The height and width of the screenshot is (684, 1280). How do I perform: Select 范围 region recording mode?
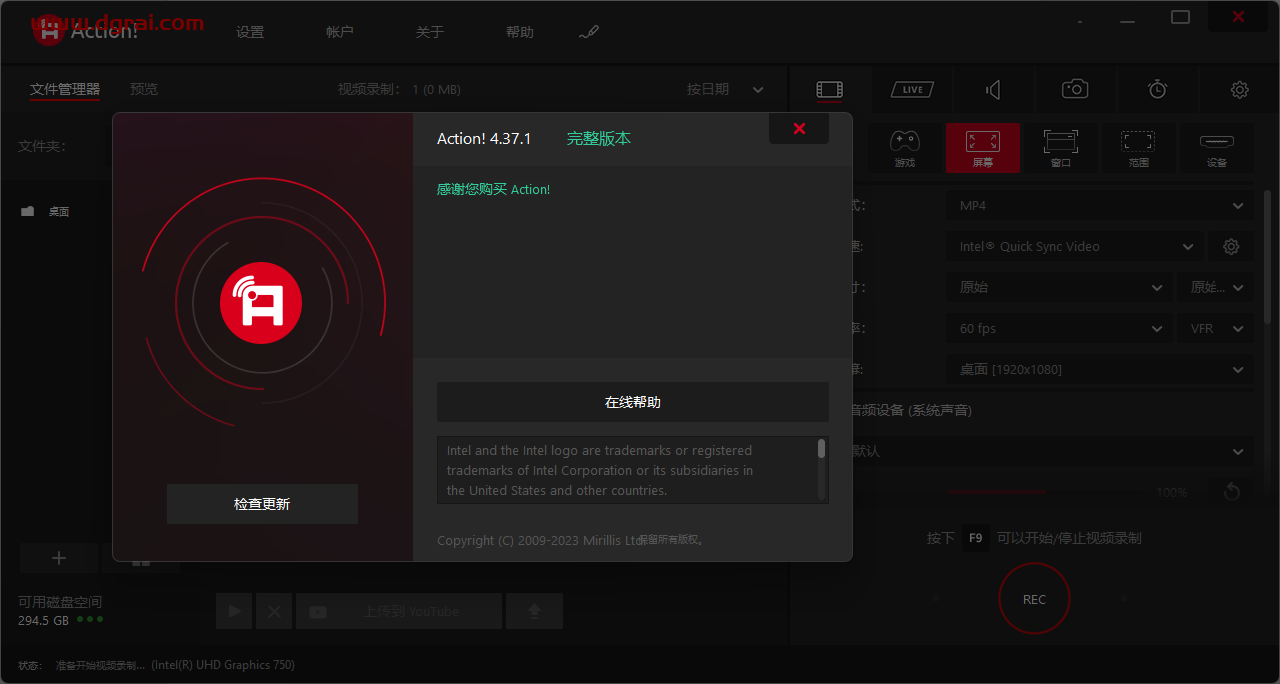click(1139, 148)
